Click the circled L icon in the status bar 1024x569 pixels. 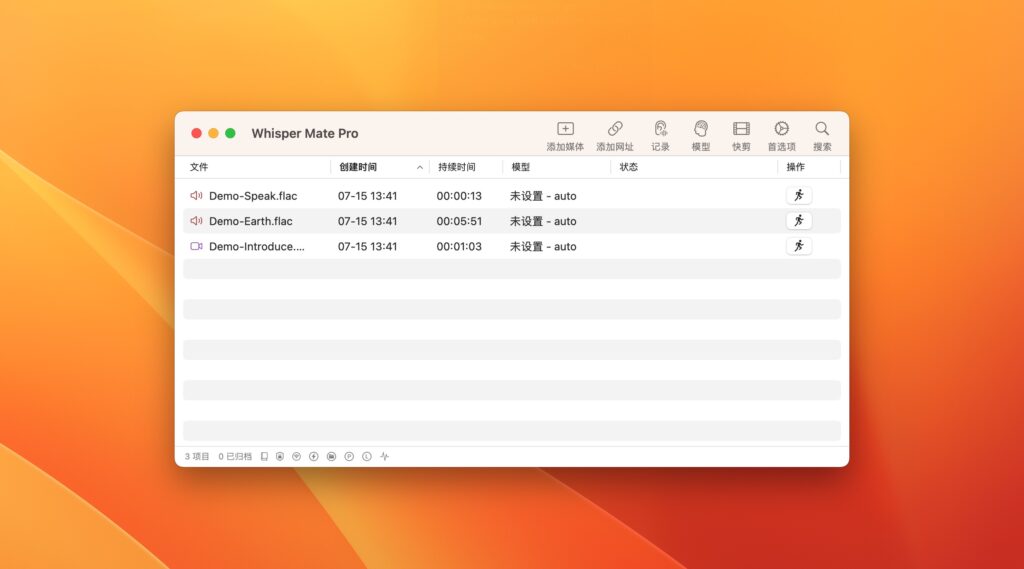click(366, 457)
